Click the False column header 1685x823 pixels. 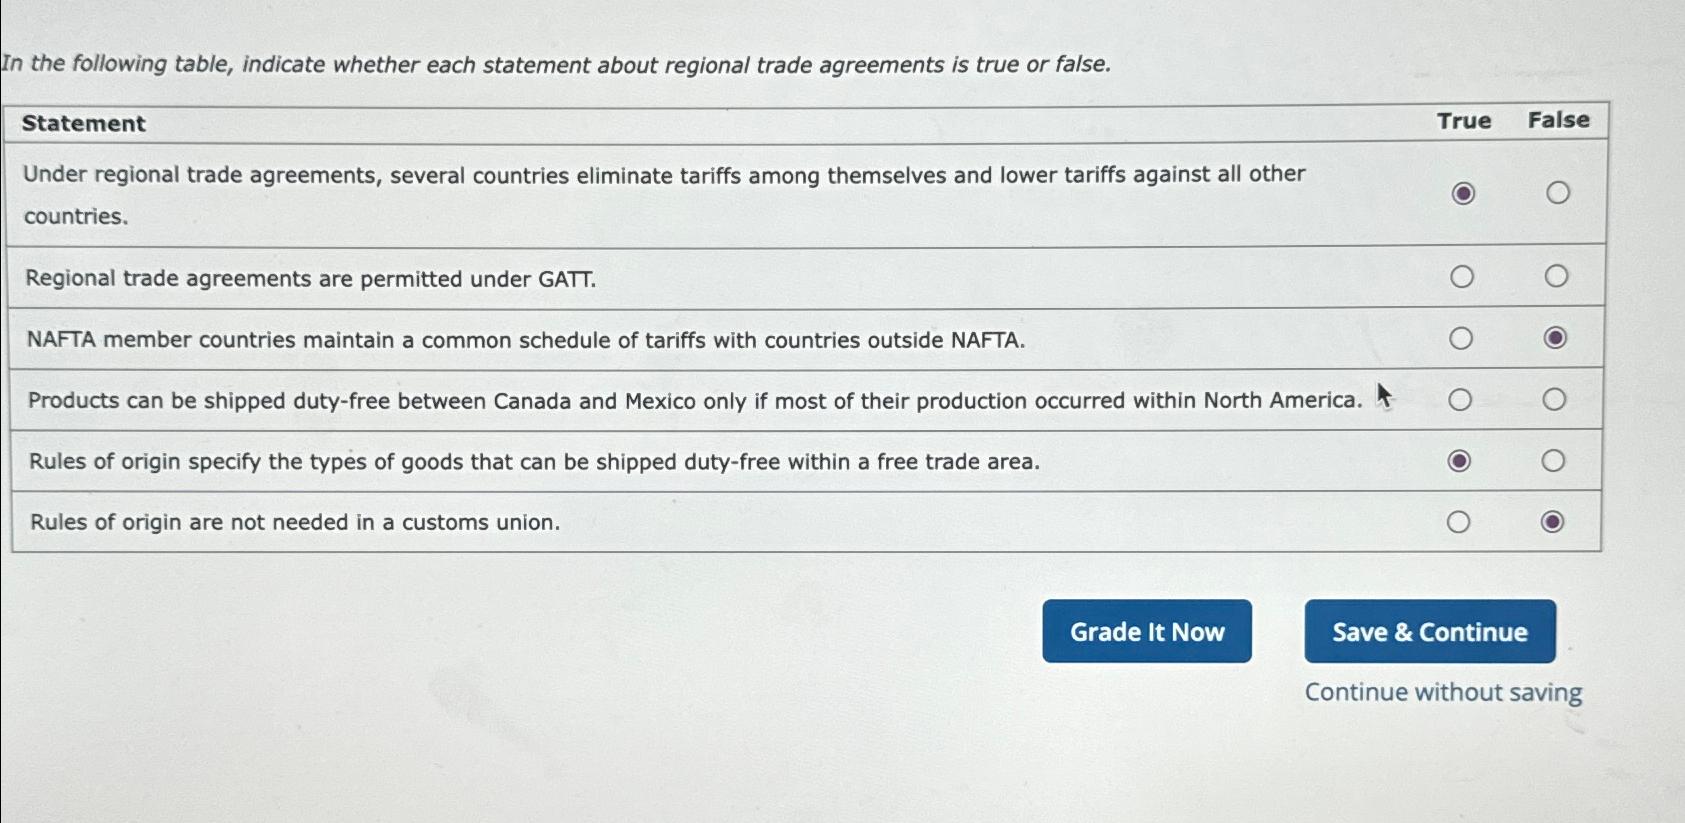point(1557,120)
